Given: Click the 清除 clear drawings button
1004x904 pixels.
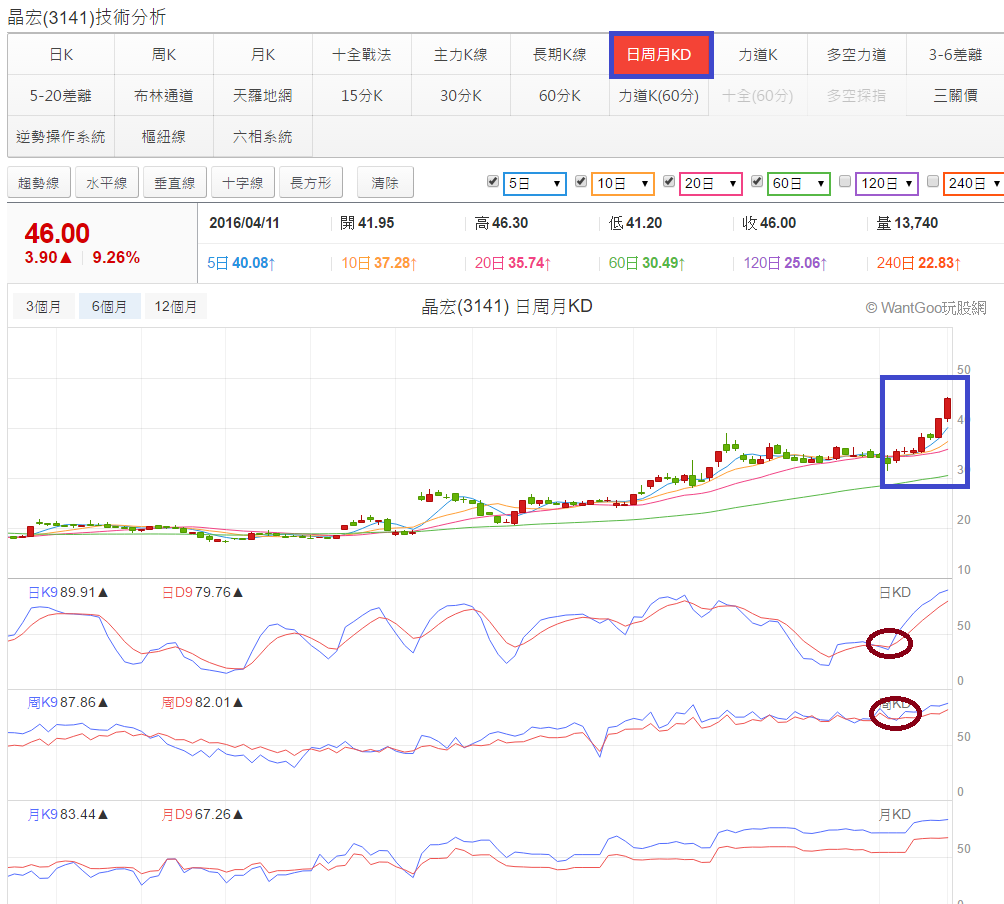Looking at the screenshot, I should coord(385,183).
